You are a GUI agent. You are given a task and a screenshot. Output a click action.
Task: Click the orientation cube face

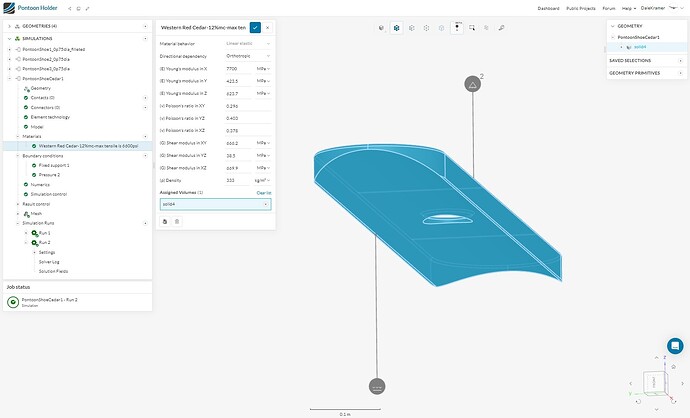point(654,383)
